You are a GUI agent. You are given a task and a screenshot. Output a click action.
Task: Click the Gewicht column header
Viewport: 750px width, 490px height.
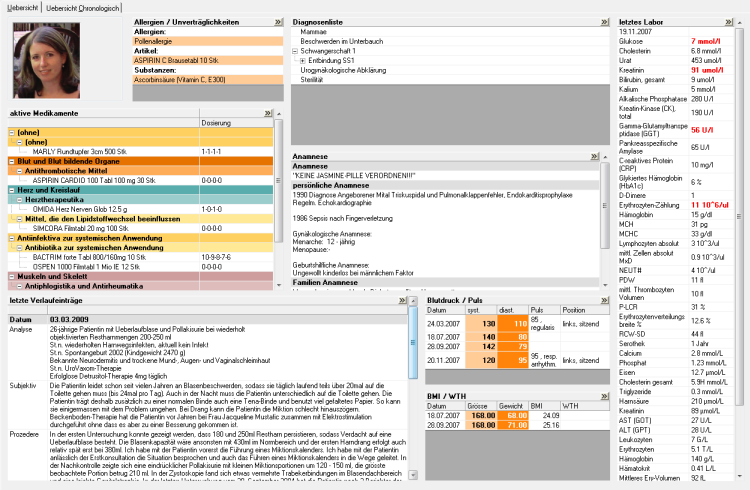pos(513,406)
